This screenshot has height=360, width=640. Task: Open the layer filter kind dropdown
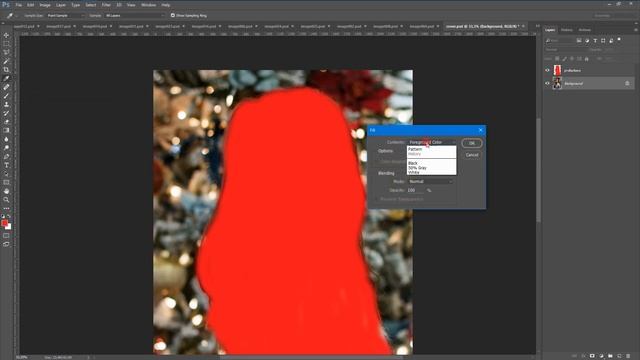(560, 40)
